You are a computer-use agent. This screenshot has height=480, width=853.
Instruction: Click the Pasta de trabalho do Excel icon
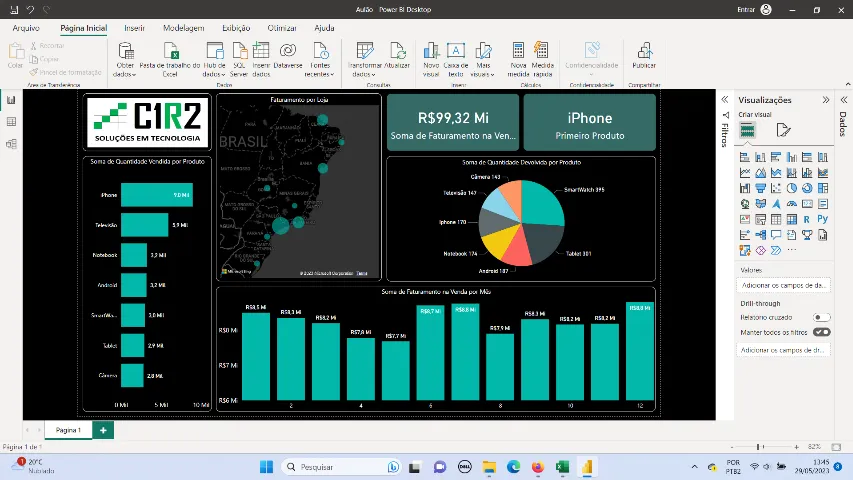click(170, 51)
